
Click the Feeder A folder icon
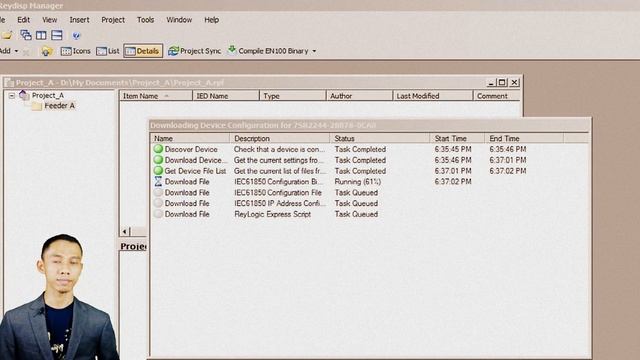[x=36, y=106]
